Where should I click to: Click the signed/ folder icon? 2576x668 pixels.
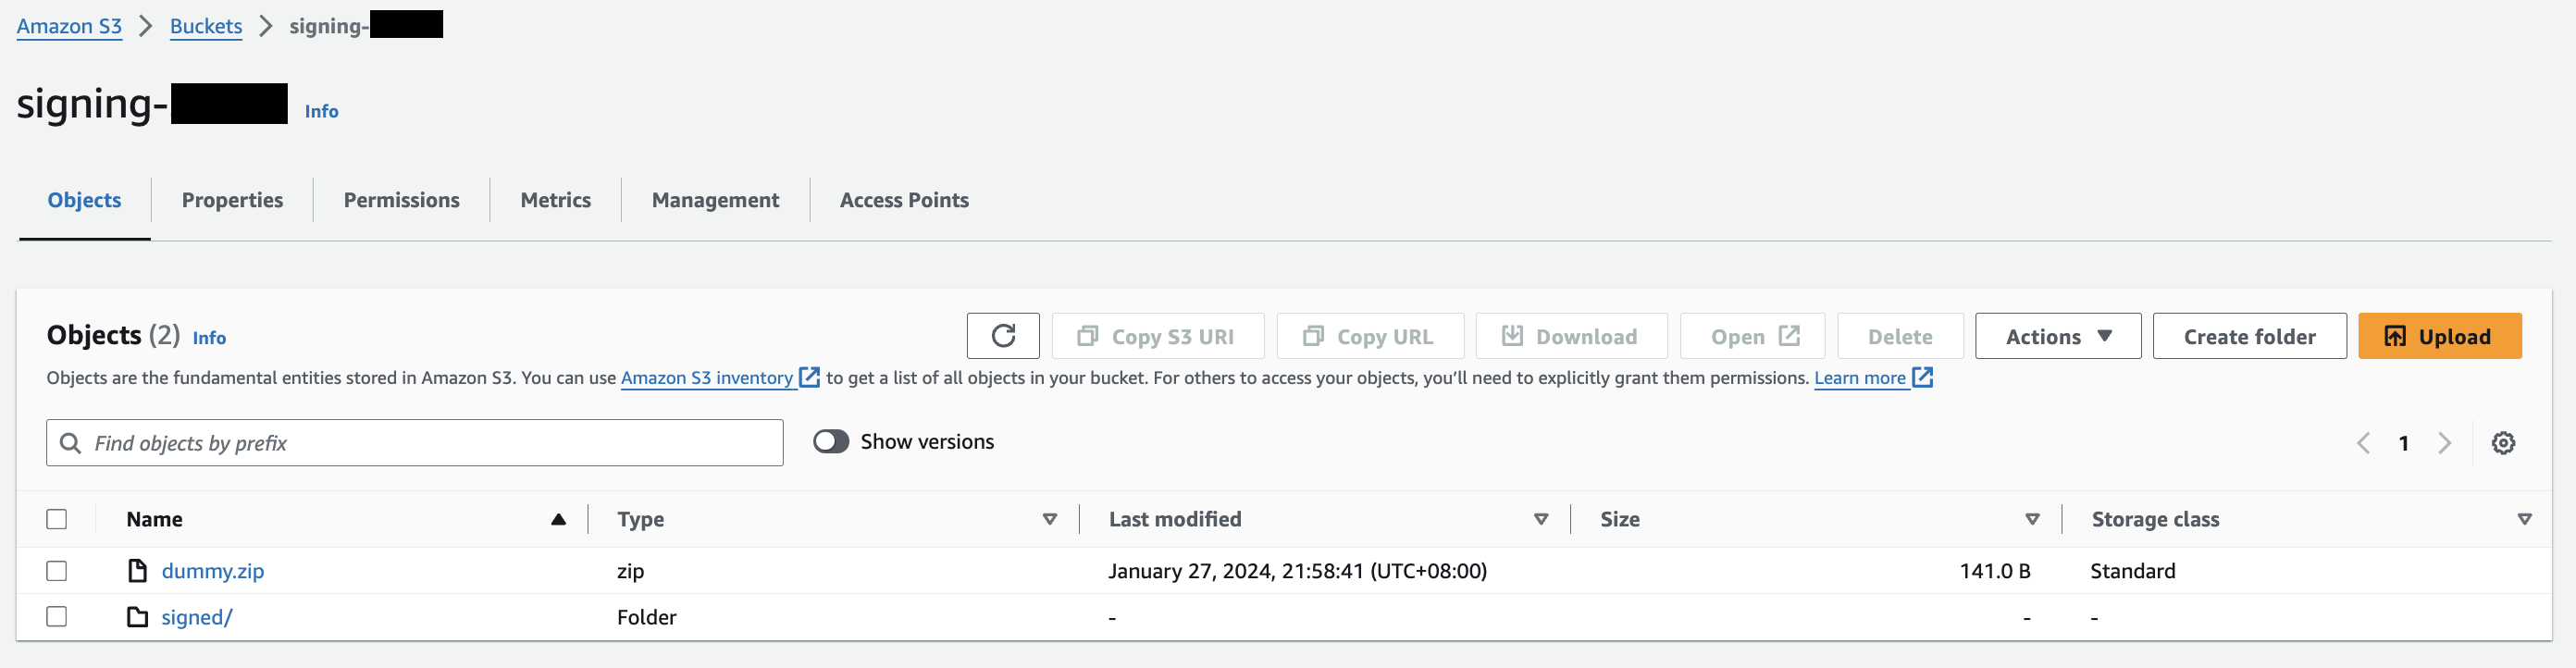pos(138,617)
